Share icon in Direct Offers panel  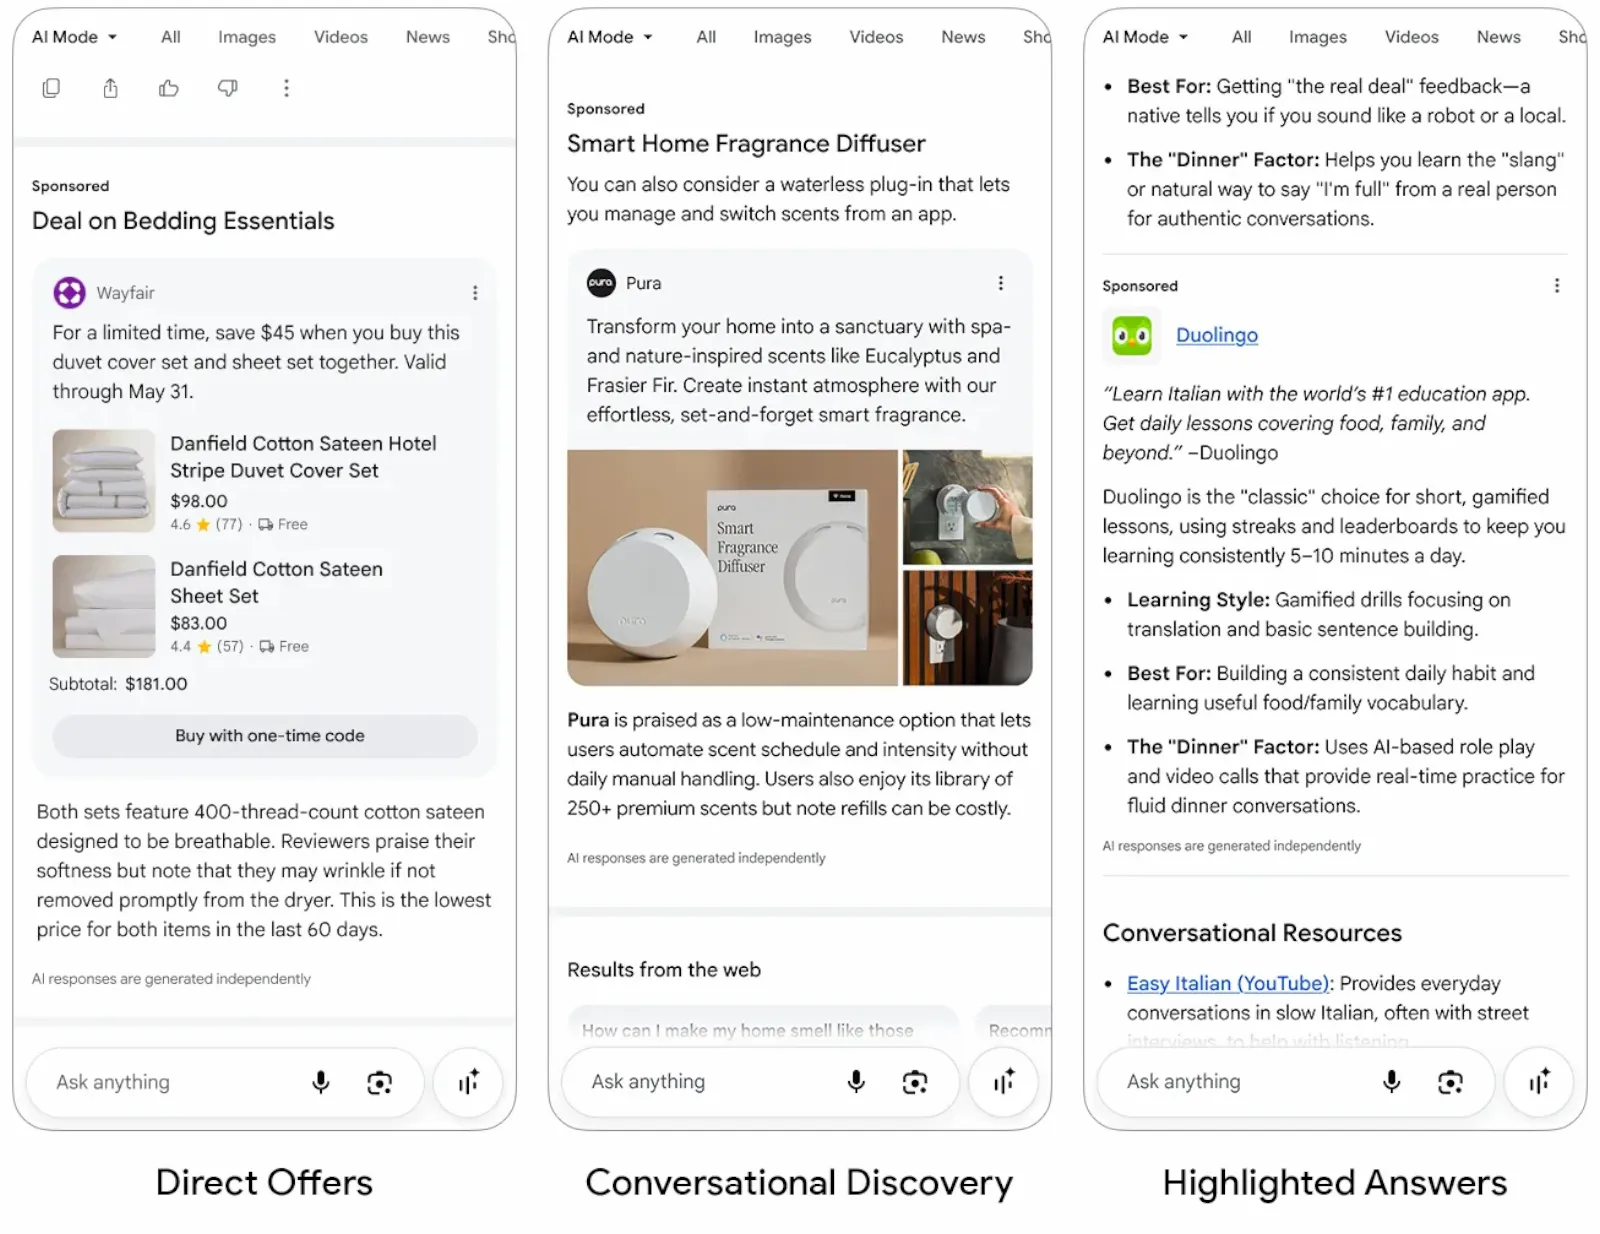(110, 88)
